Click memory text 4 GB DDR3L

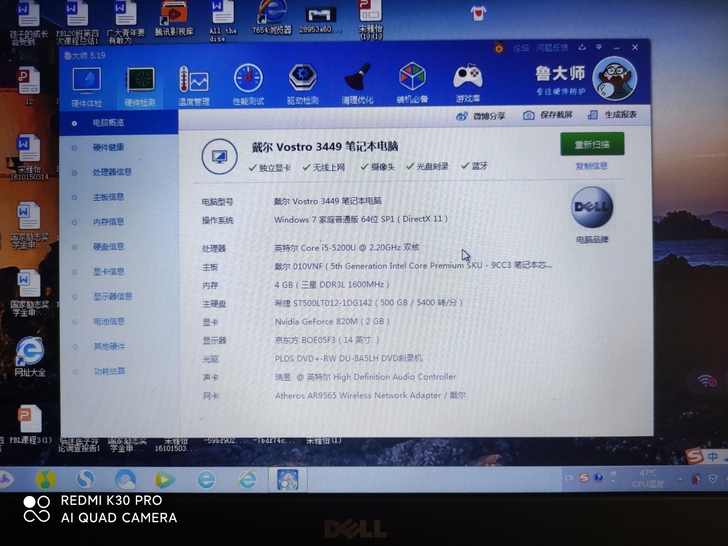[x=332, y=284]
